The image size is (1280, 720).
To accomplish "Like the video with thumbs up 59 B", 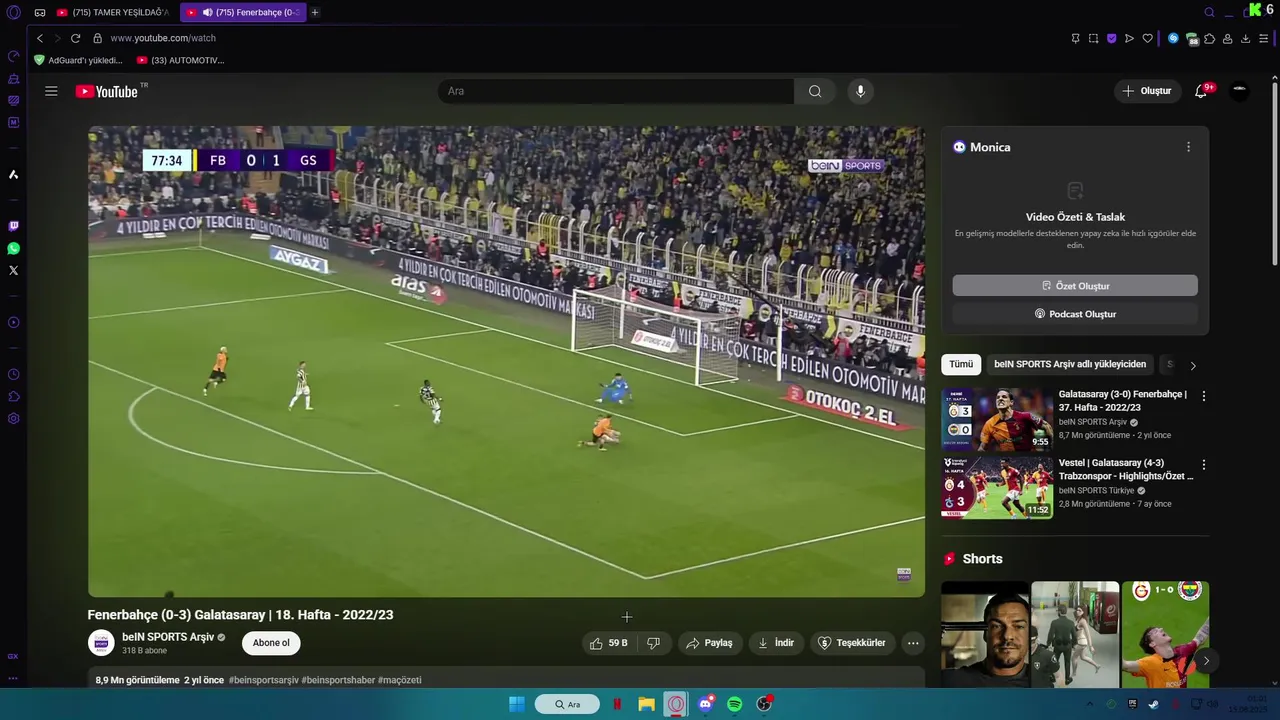I will click(608, 643).
